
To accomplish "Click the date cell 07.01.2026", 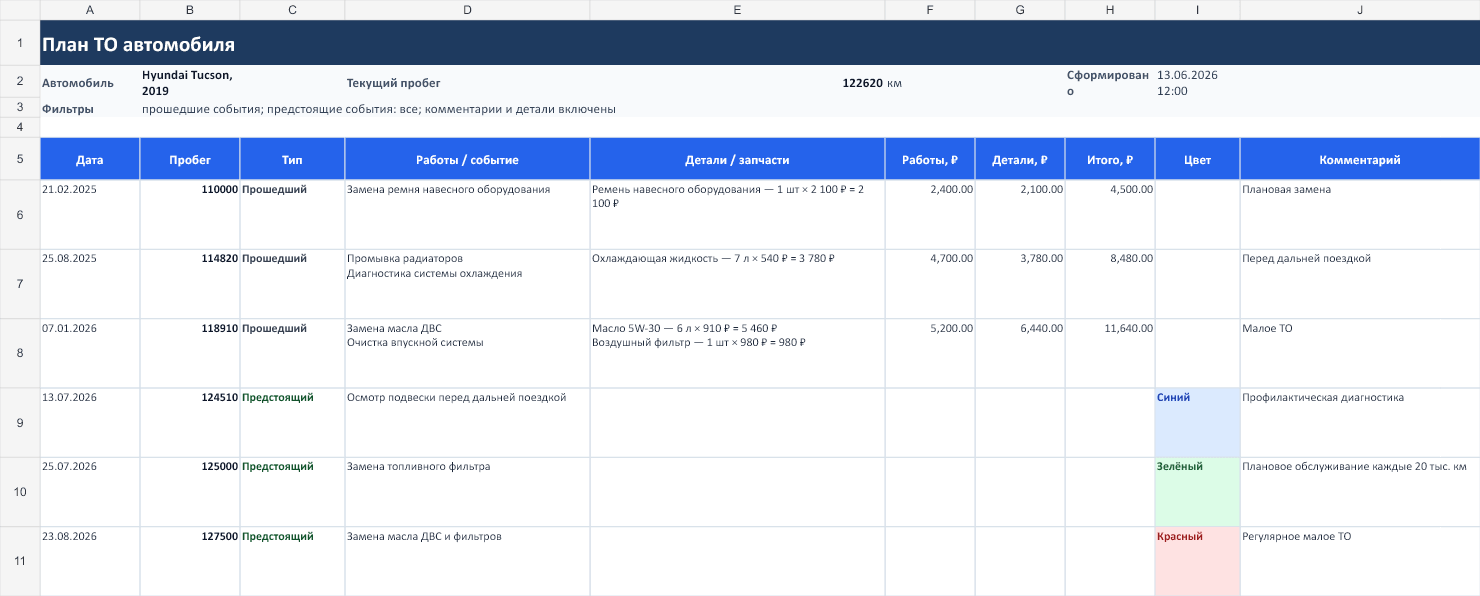I will (90, 354).
